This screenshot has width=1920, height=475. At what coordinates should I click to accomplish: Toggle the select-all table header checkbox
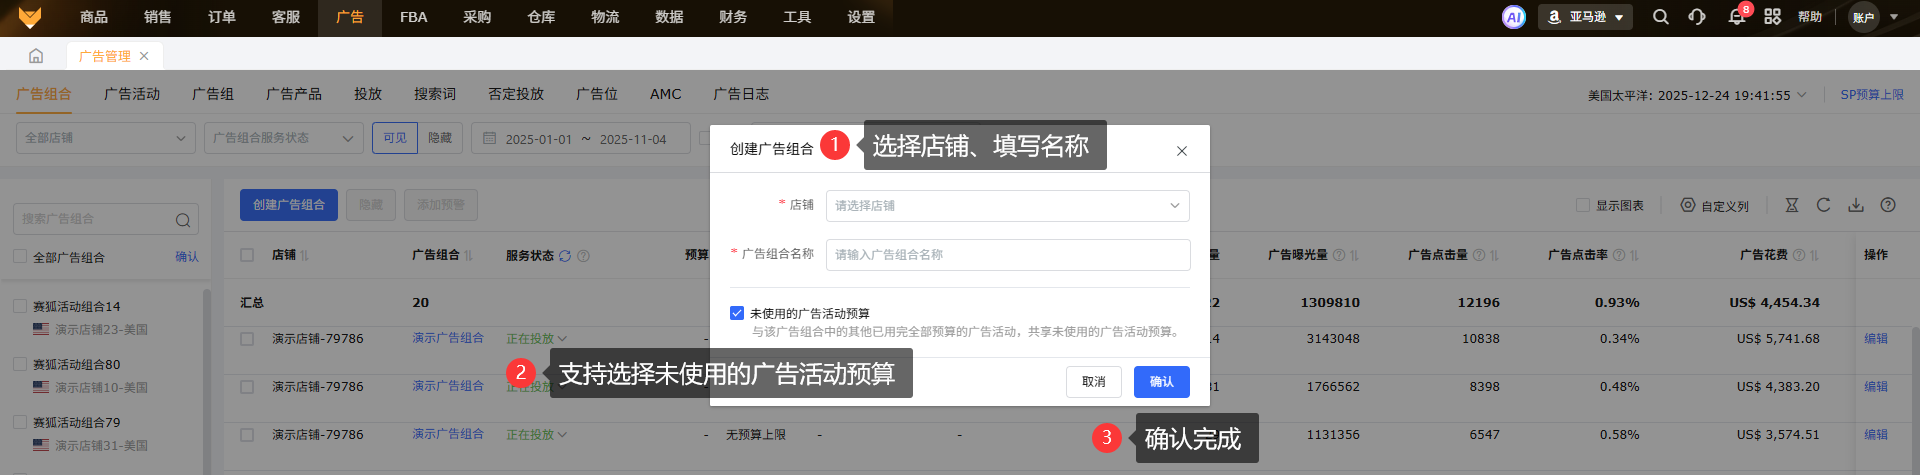[x=247, y=255]
